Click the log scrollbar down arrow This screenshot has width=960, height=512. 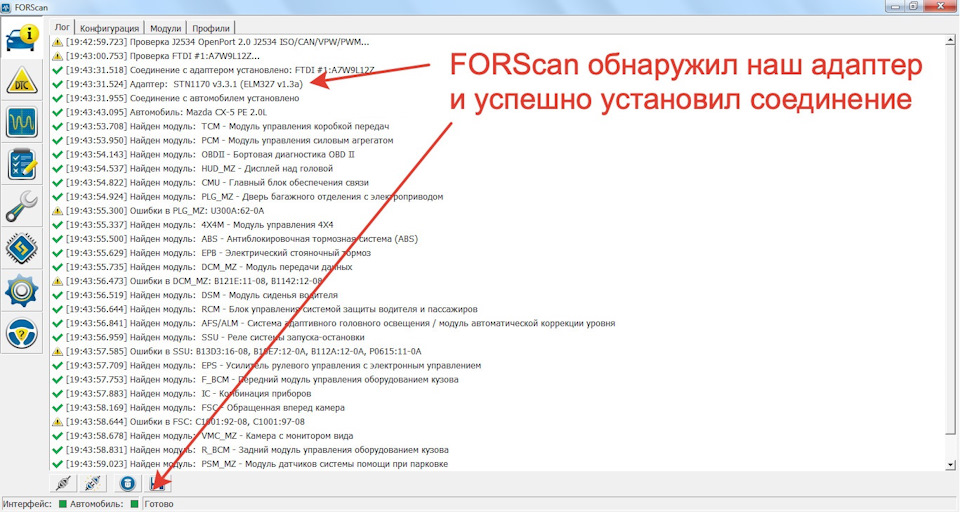951,465
